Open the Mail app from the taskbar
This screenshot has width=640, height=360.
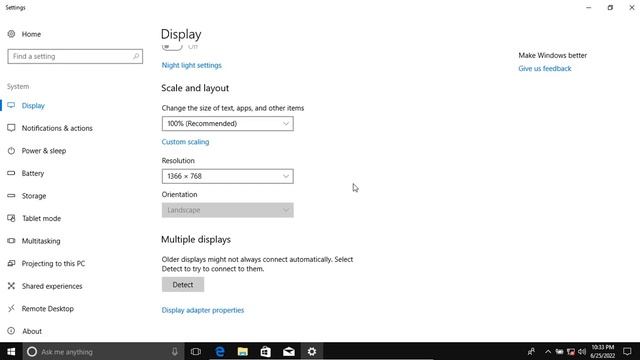289,351
